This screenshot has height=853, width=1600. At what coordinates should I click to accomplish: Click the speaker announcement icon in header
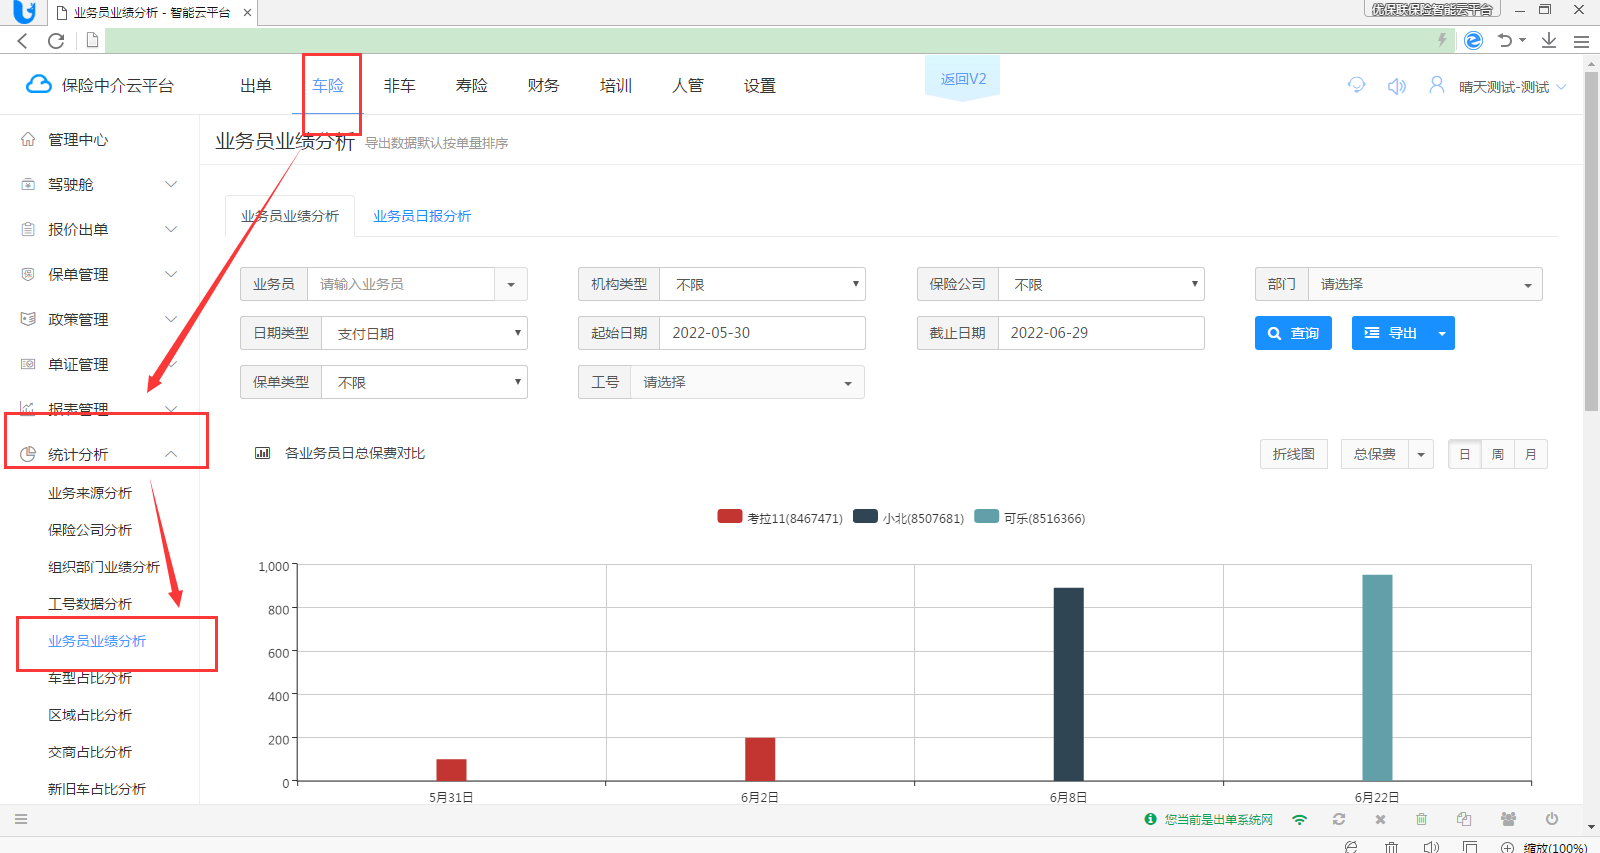(x=1397, y=86)
